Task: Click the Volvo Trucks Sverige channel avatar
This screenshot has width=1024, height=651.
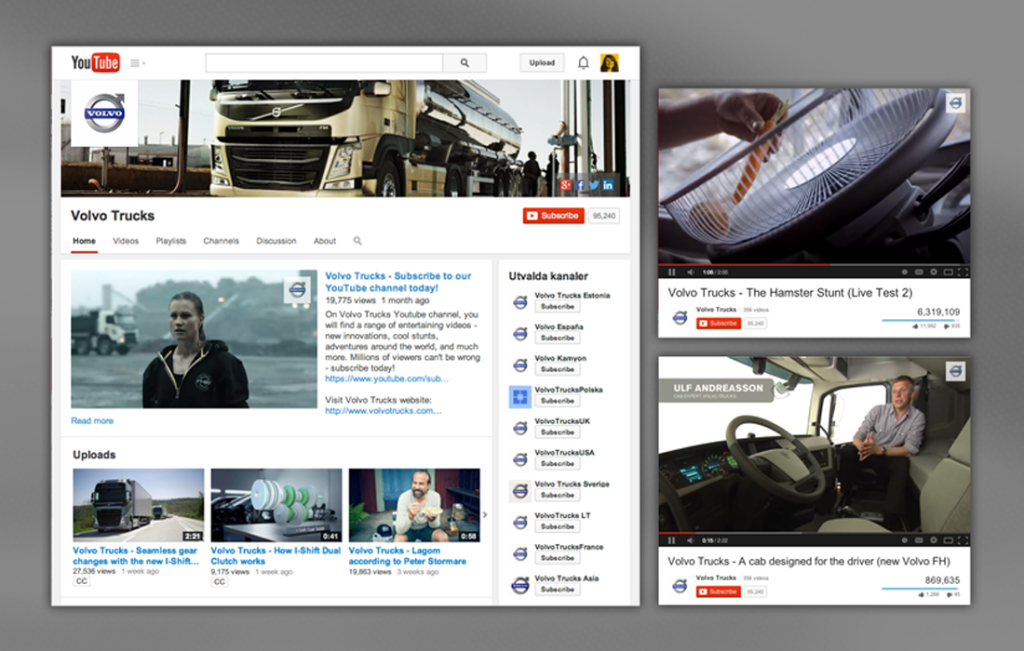Action: coord(520,490)
